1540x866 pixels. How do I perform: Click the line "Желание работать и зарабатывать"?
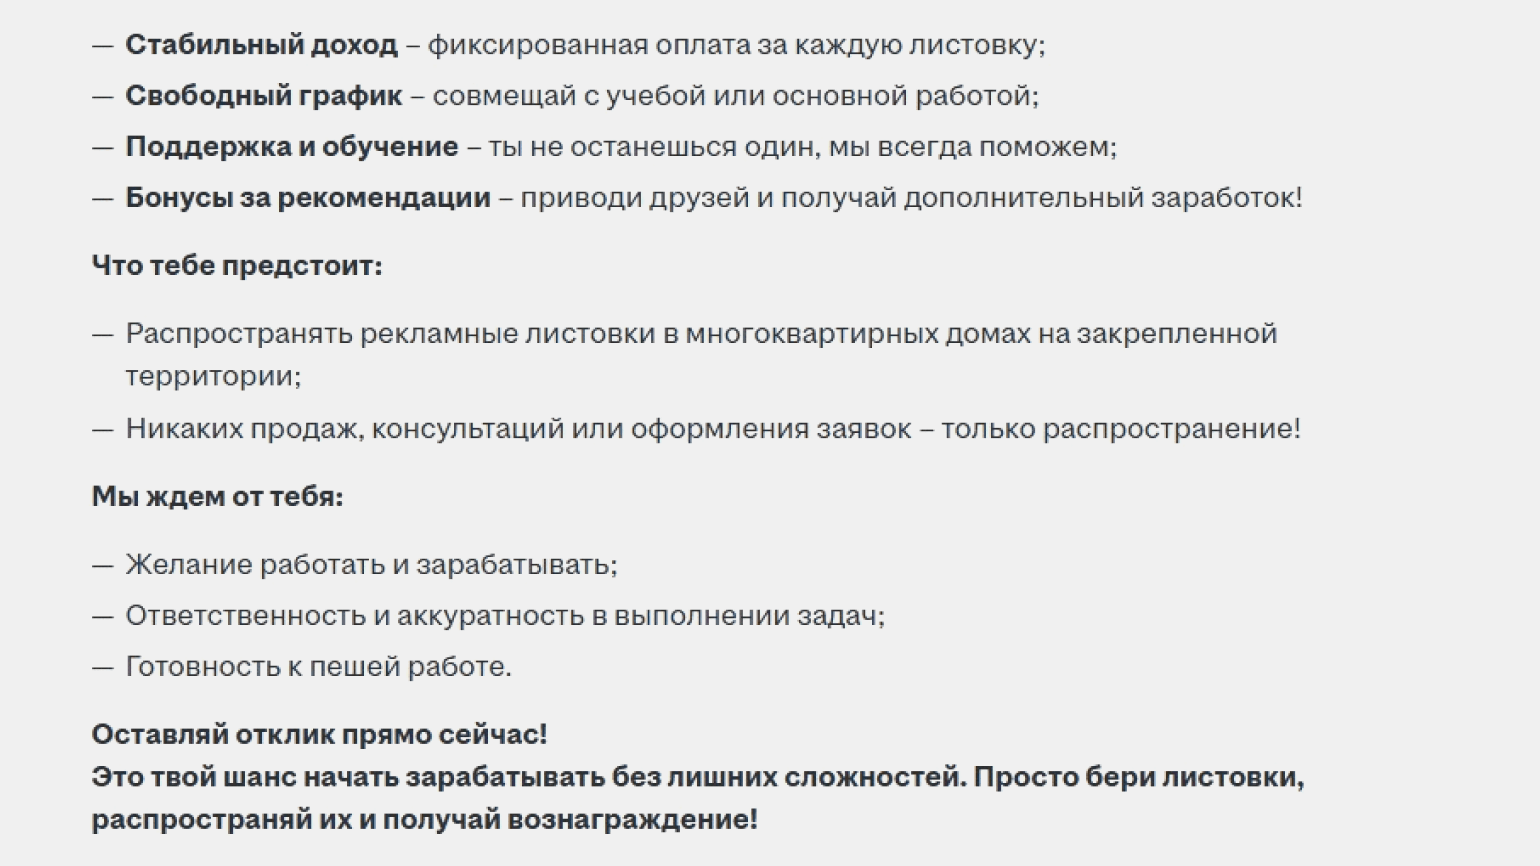coord(371,565)
